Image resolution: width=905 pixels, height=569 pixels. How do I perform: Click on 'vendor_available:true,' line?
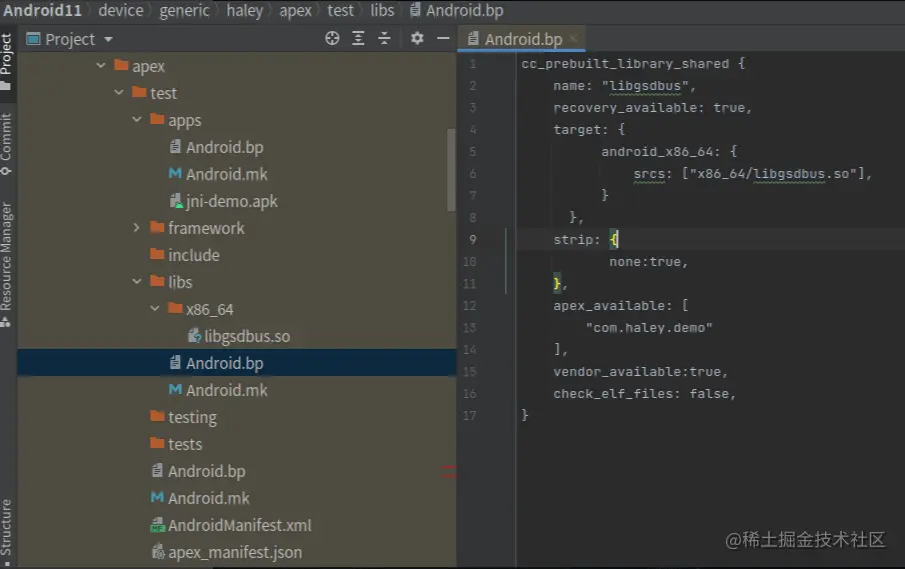(x=641, y=372)
